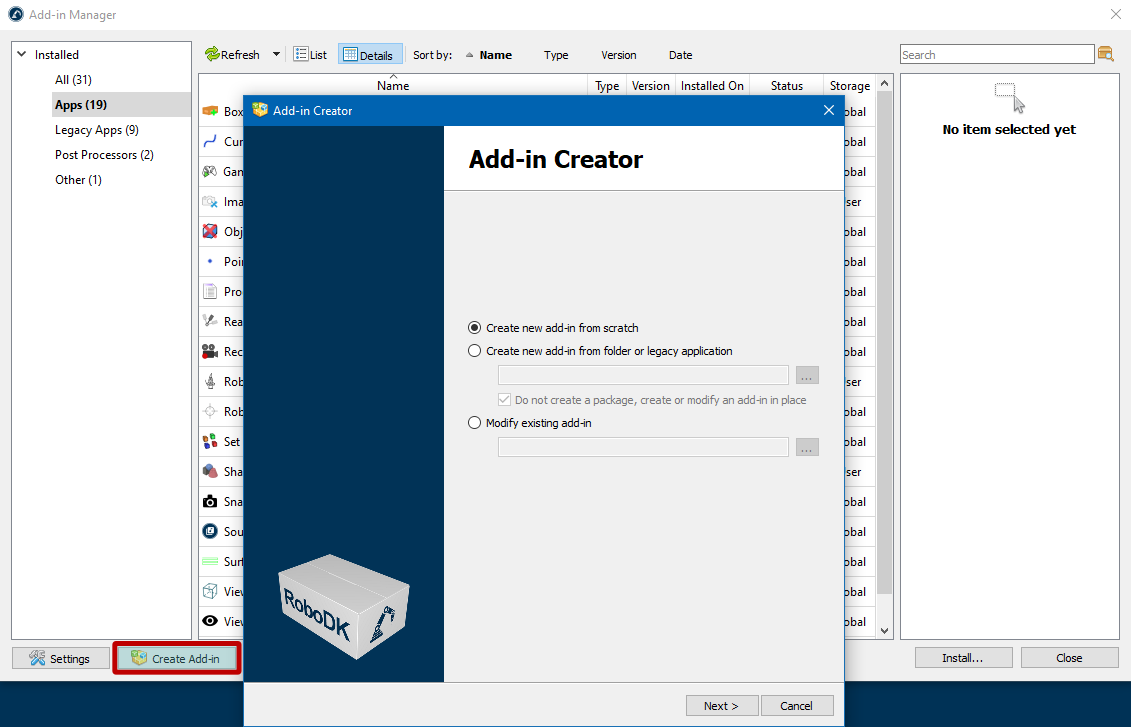
Task: Click the eye icon in the last row
Action: (210, 622)
